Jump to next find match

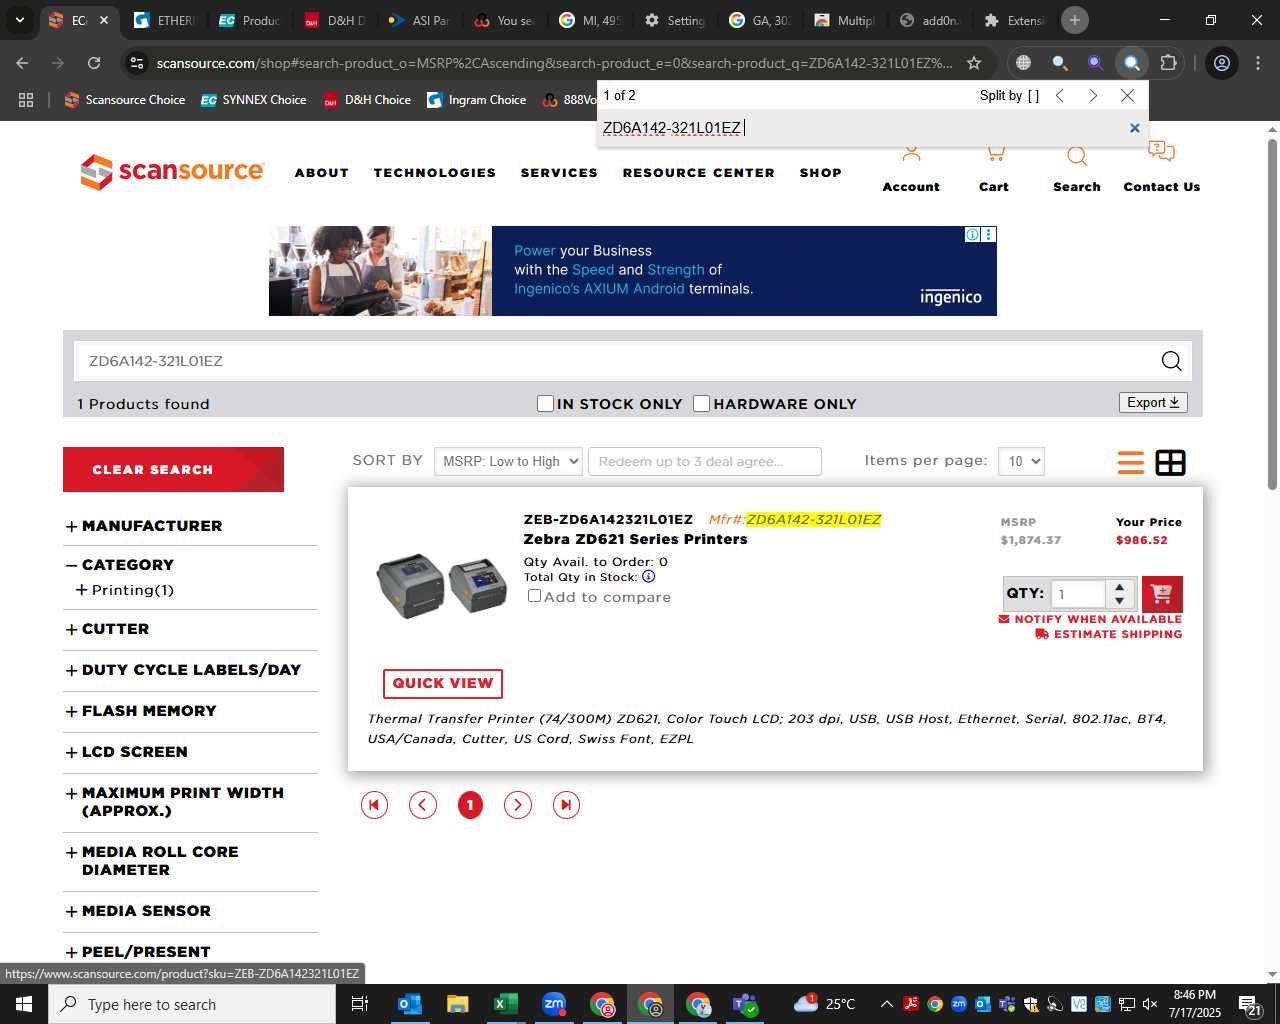coord(1093,95)
